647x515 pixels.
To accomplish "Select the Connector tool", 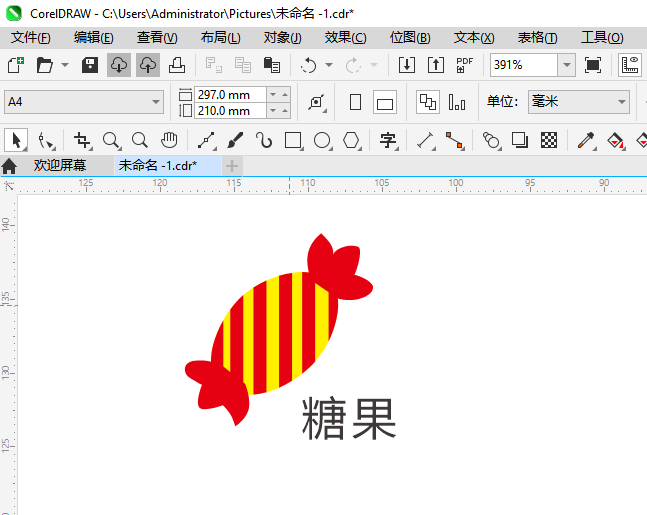I will coord(455,141).
